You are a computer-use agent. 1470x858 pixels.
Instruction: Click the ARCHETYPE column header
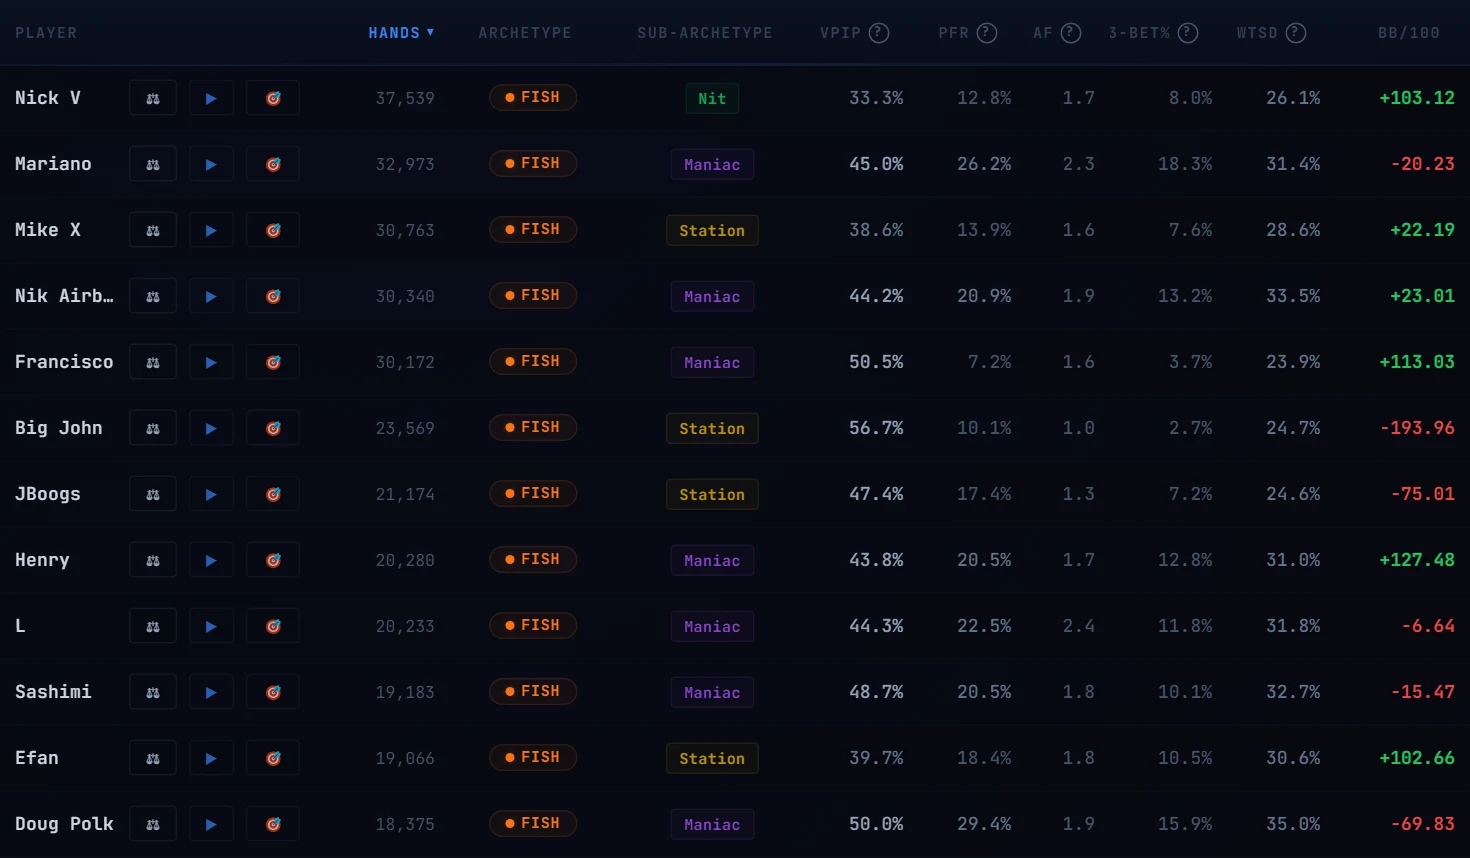coord(525,33)
